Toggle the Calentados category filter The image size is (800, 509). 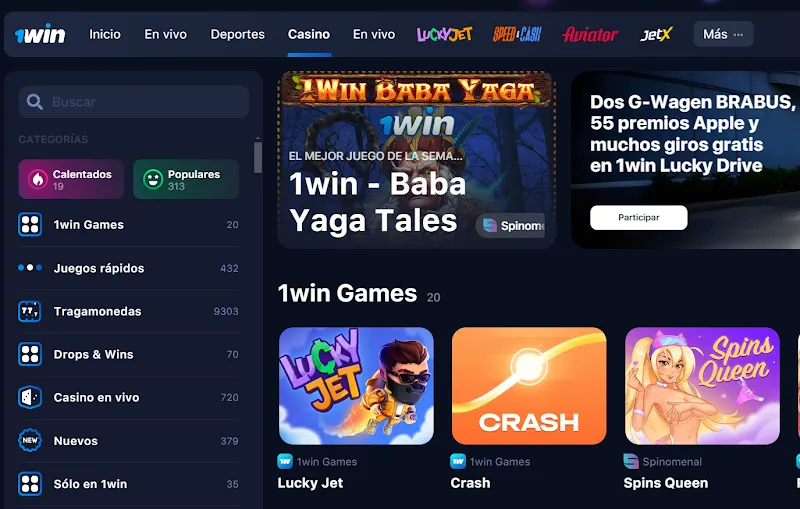[x=71, y=179]
